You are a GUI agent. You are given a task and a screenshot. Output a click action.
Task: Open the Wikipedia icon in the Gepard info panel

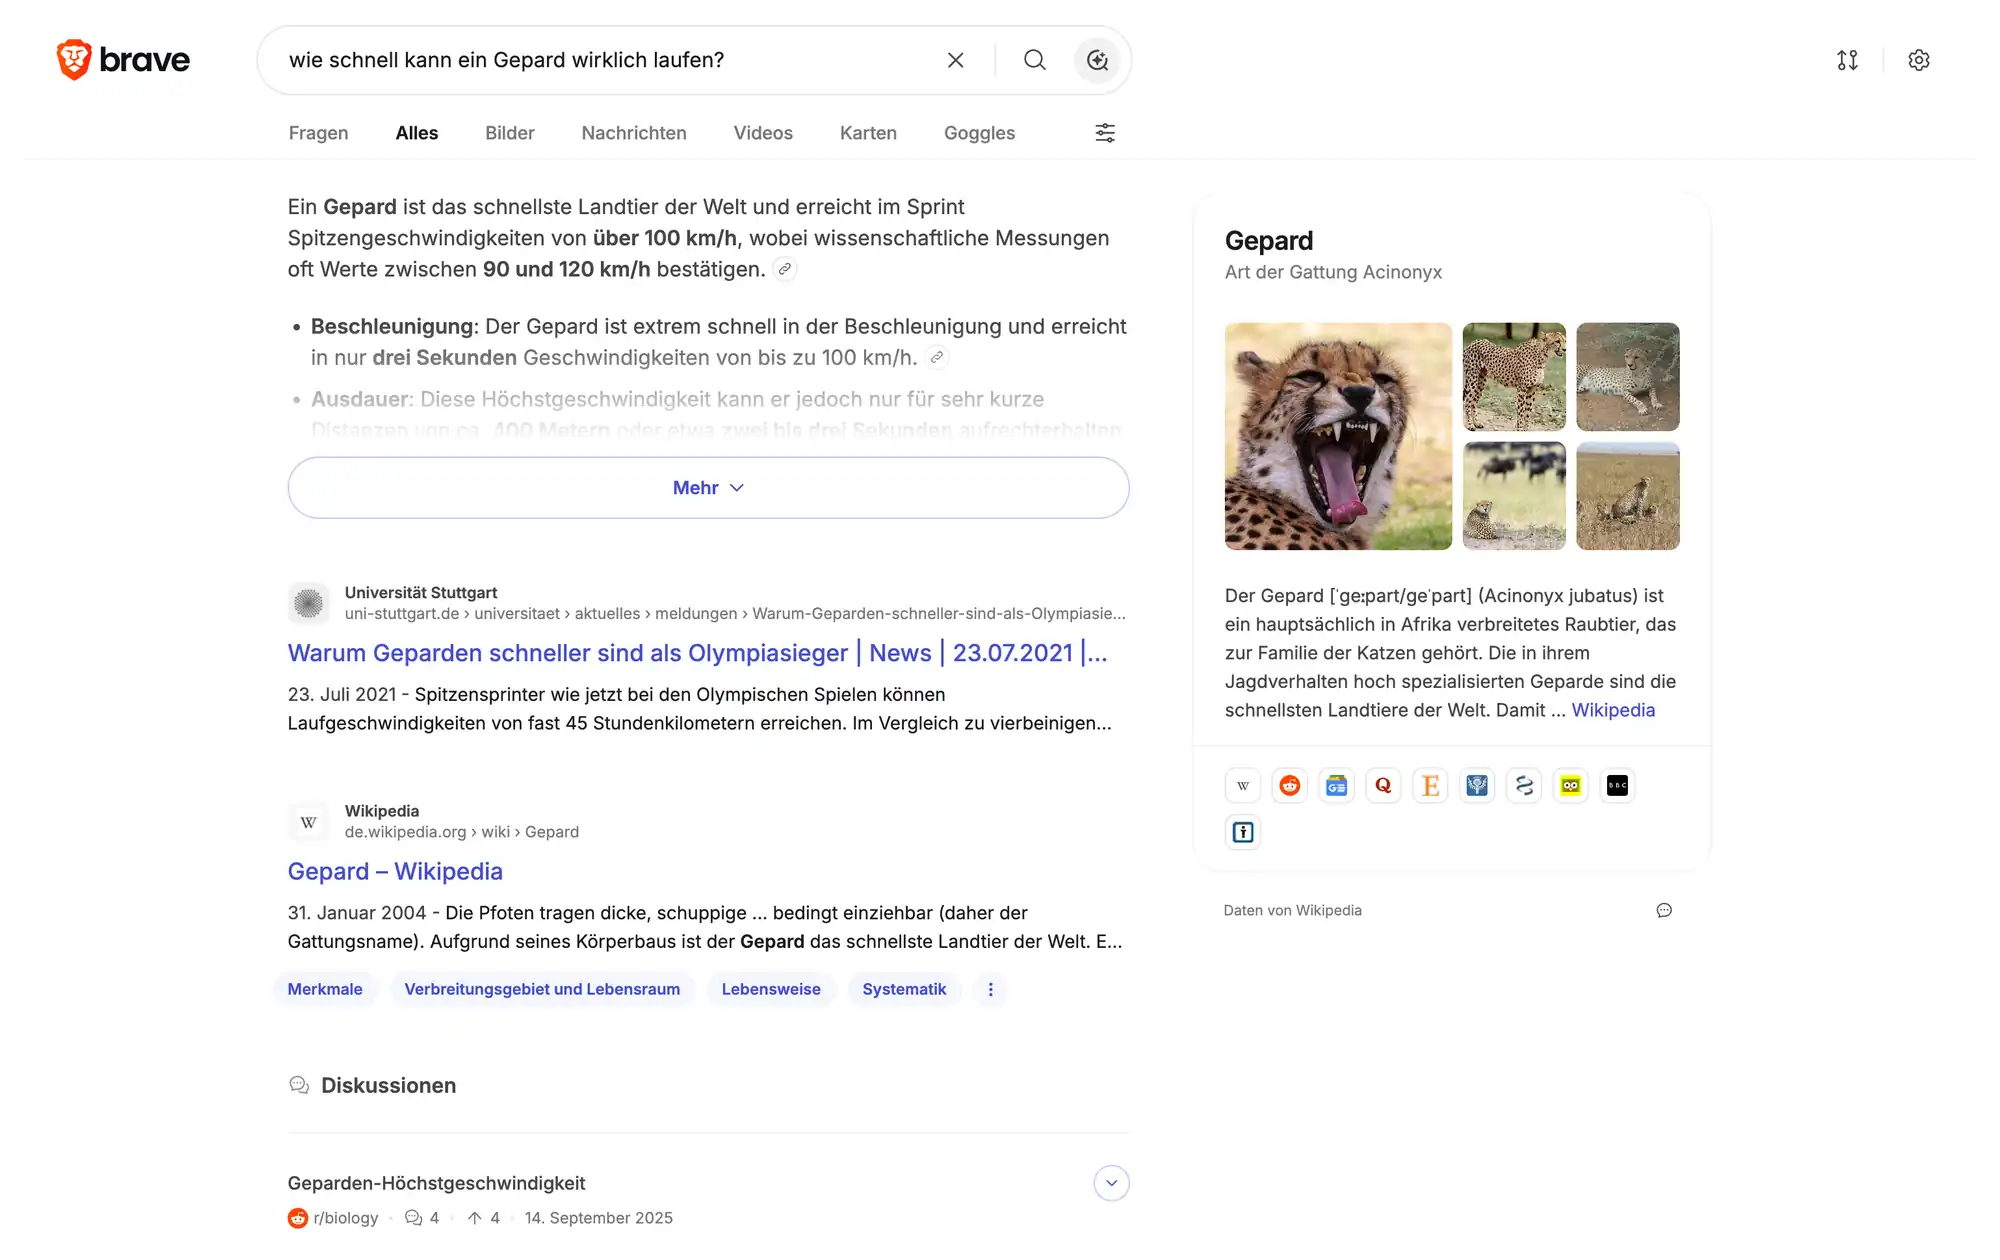(x=1243, y=785)
